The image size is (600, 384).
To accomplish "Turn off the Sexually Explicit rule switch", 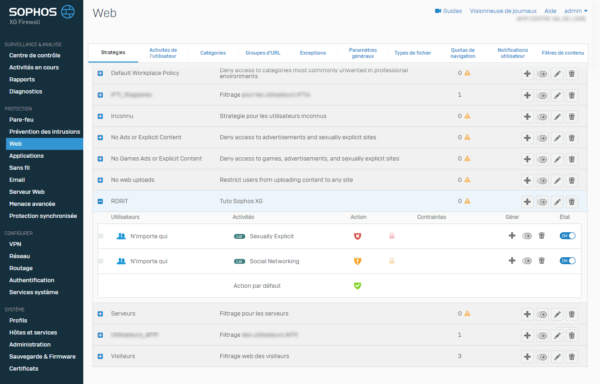I will pyautogui.click(x=567, y=236).
